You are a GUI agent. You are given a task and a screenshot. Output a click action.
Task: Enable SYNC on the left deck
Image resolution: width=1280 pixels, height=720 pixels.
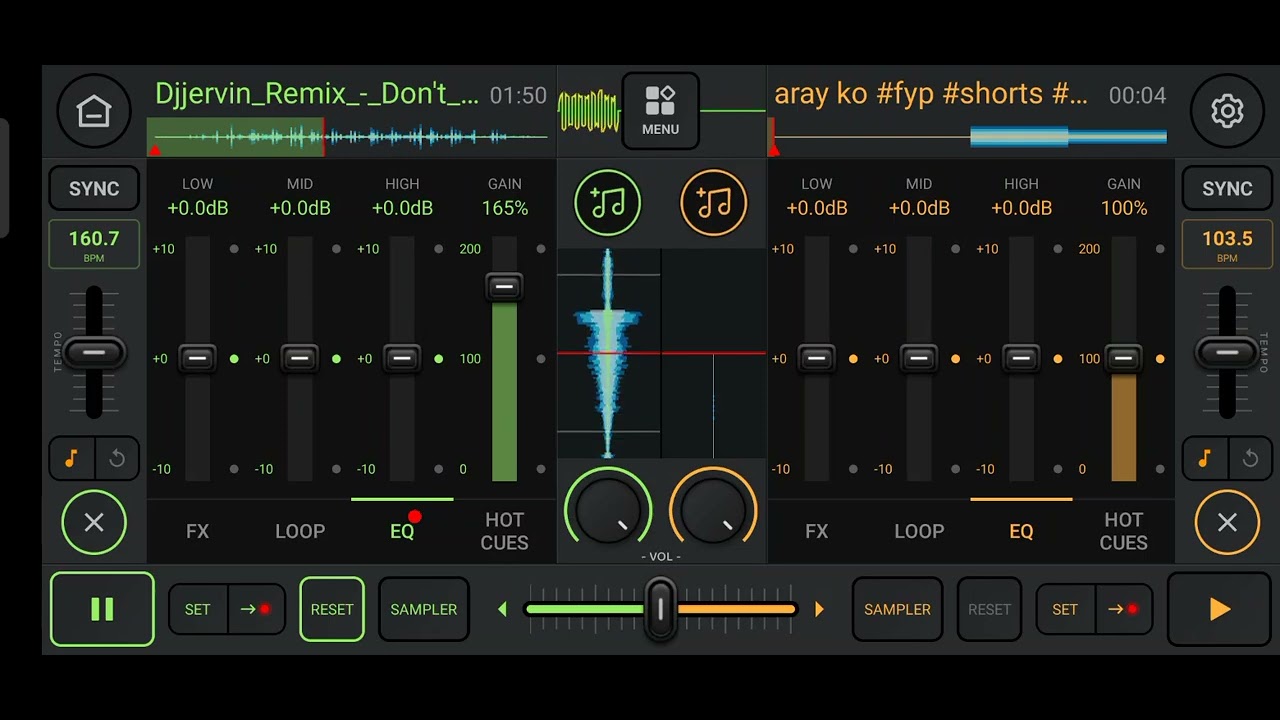point(94,188)
